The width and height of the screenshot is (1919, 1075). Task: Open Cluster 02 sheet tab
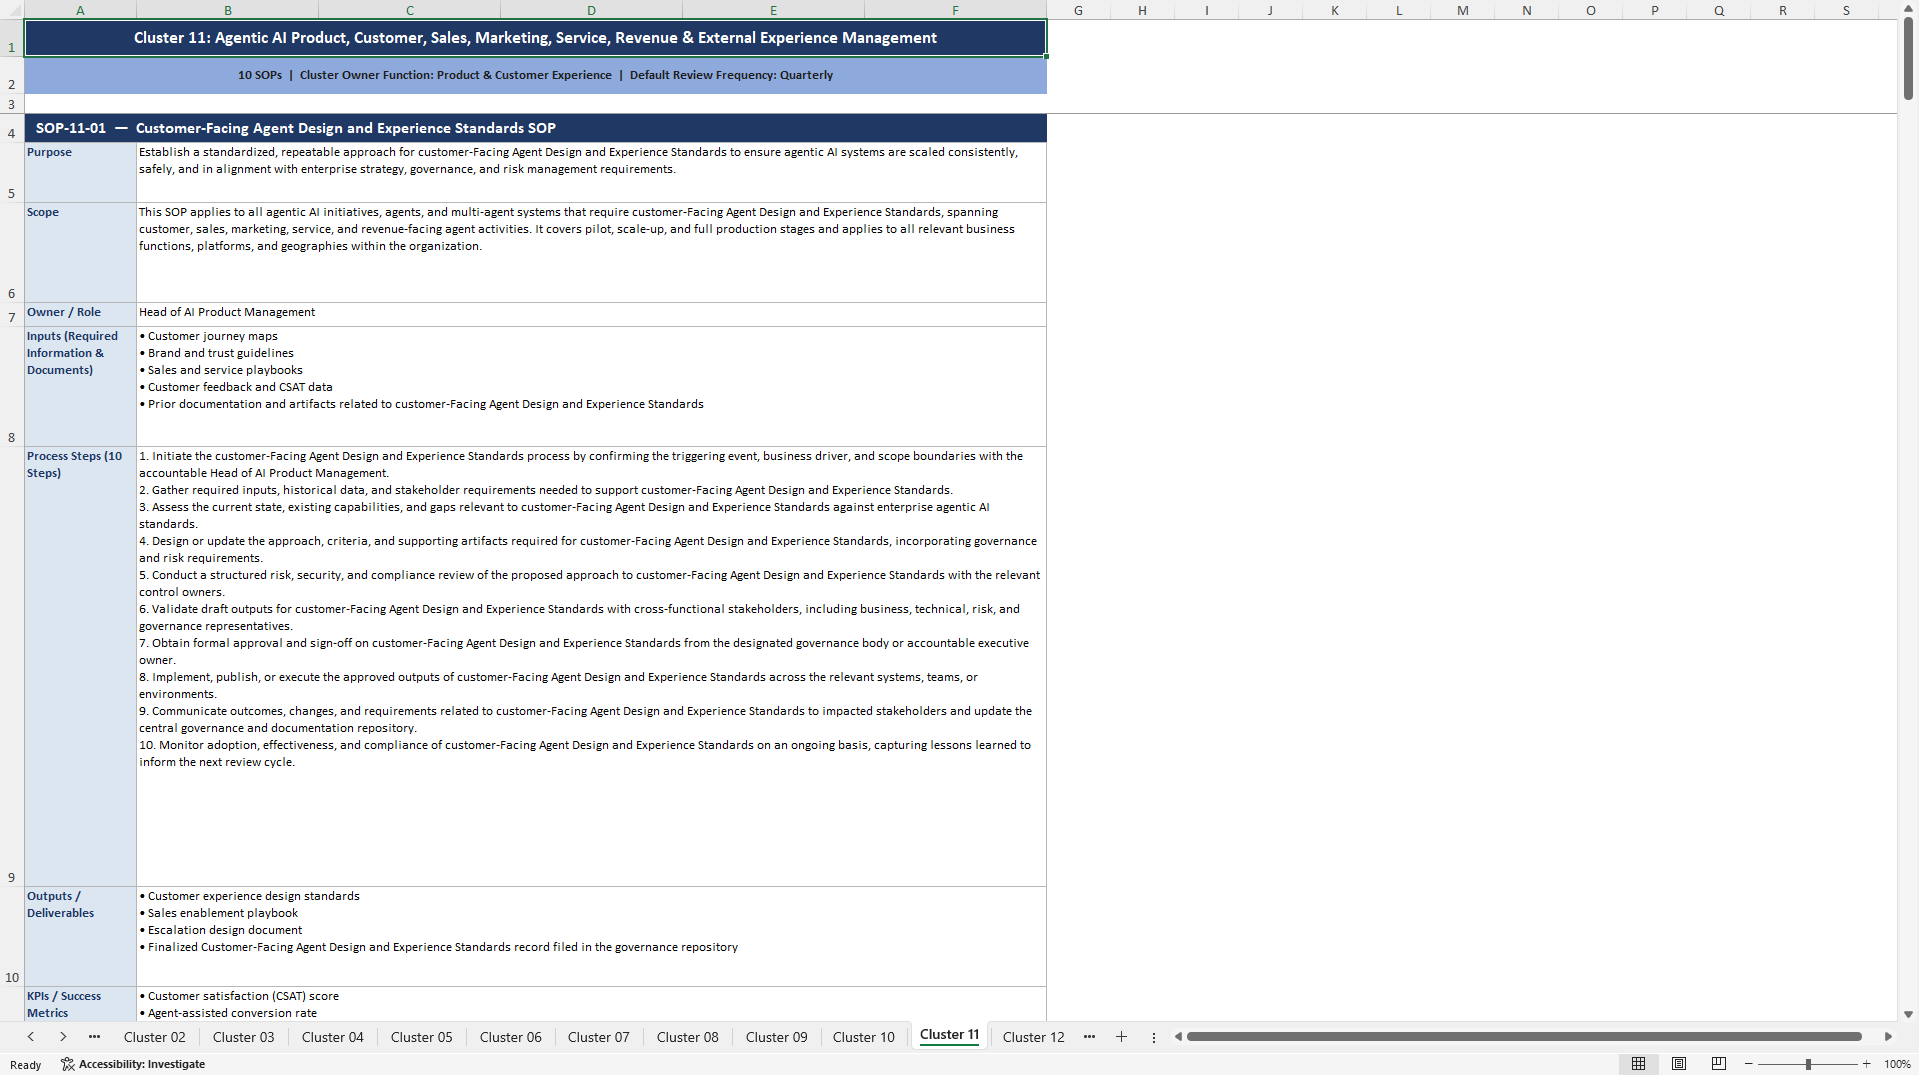point(154,1037)
